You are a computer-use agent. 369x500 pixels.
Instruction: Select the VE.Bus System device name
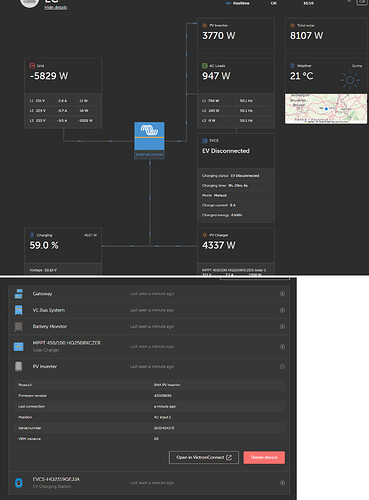(49, 310)
